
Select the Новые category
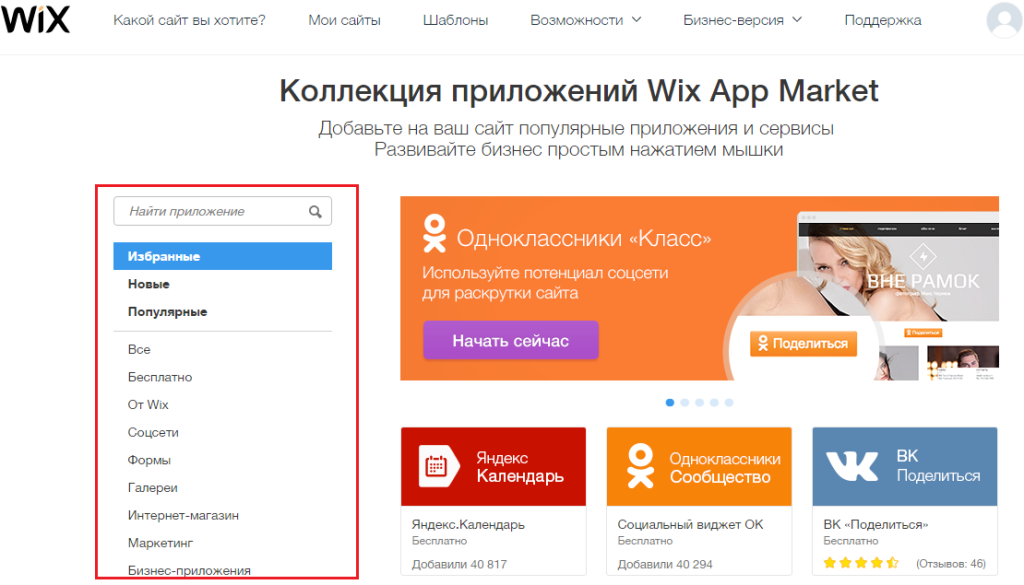(149, 284)
